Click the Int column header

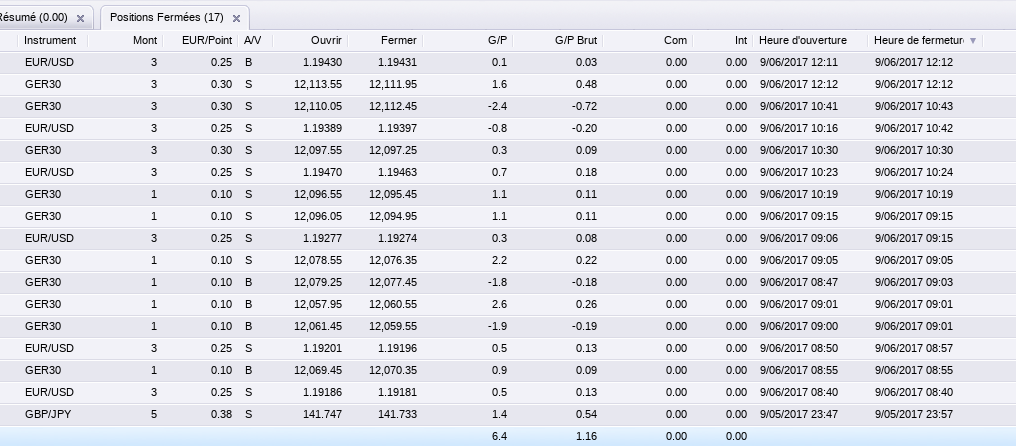coord(740,41)
